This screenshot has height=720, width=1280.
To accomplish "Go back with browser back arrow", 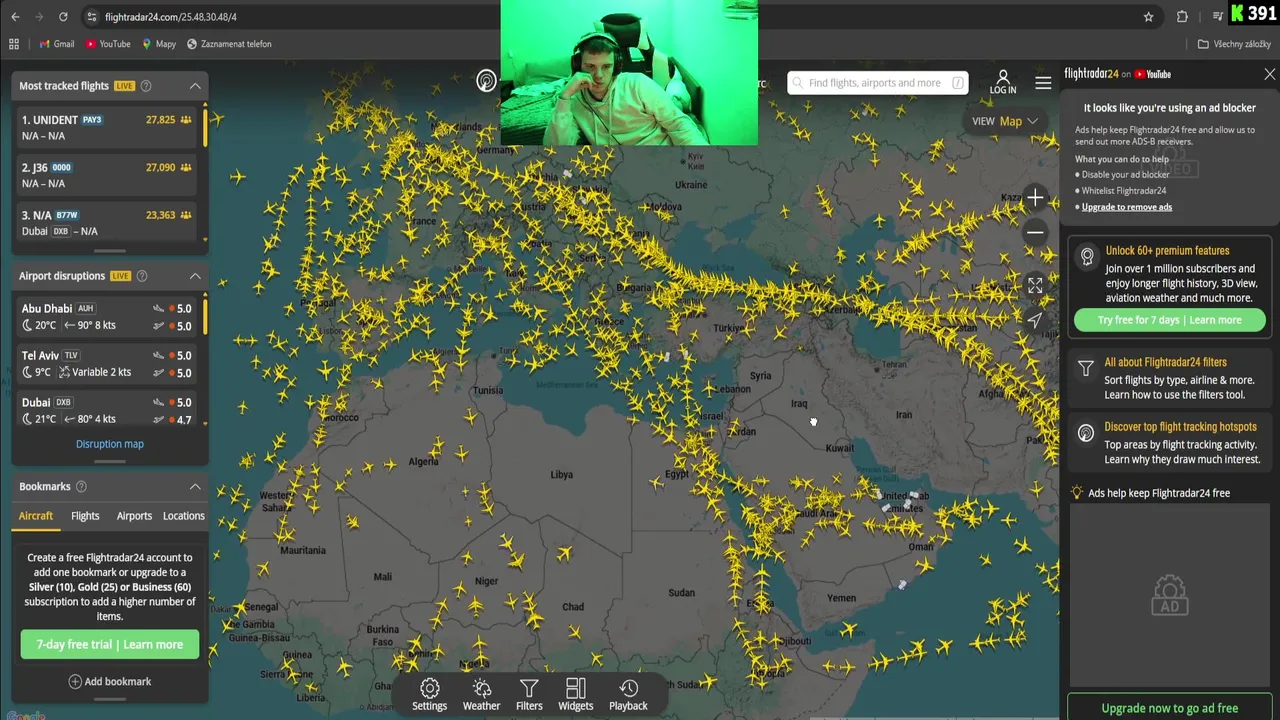I will [13, 17].
